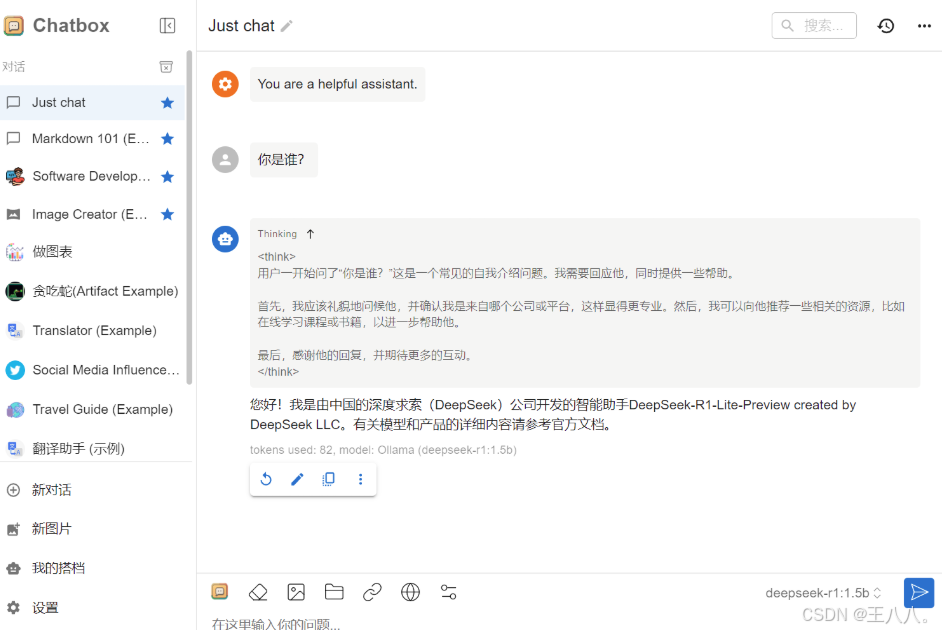Open conversation settings sliders icon

pos(449,592)
